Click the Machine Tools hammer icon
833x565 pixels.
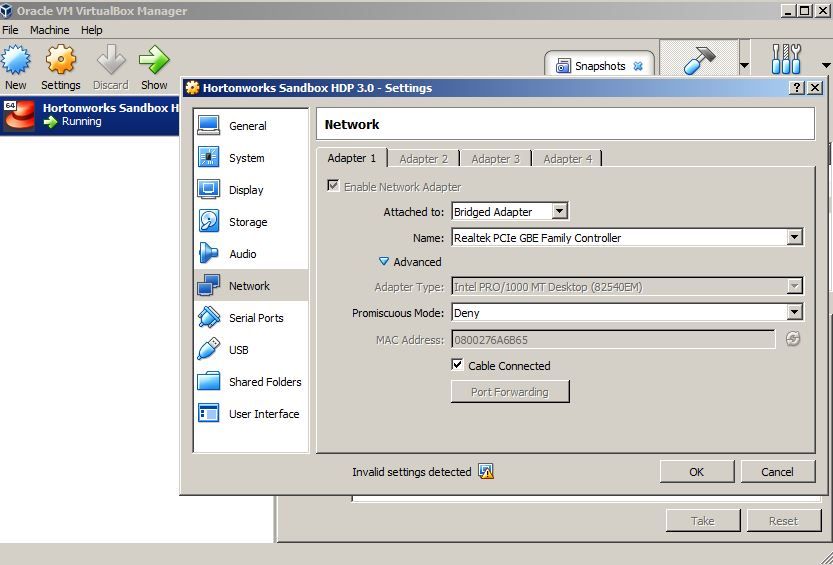699,59
